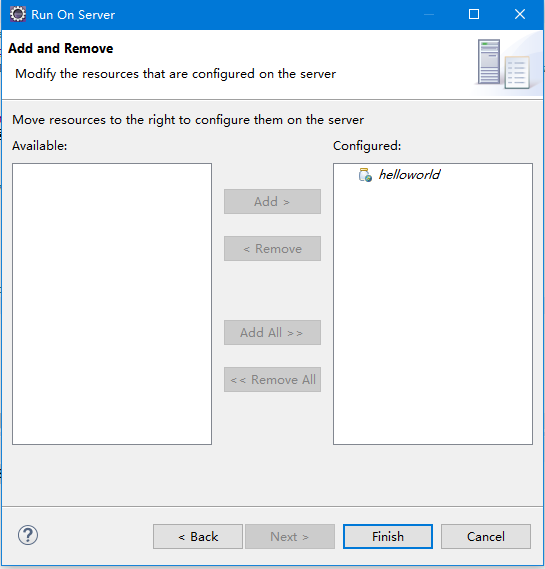Screen dimensions: 545x569
Task: Maximize the Run On Server dialog
Action: [474, 15]
